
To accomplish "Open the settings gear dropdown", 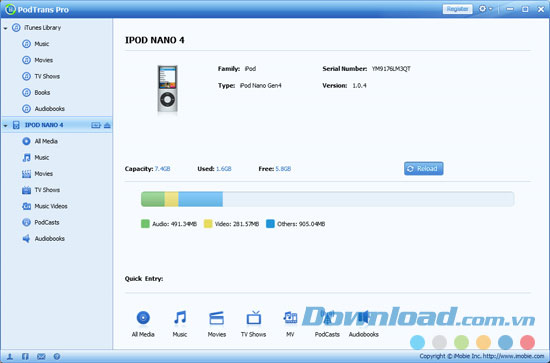I will click(x=485, y=9).
